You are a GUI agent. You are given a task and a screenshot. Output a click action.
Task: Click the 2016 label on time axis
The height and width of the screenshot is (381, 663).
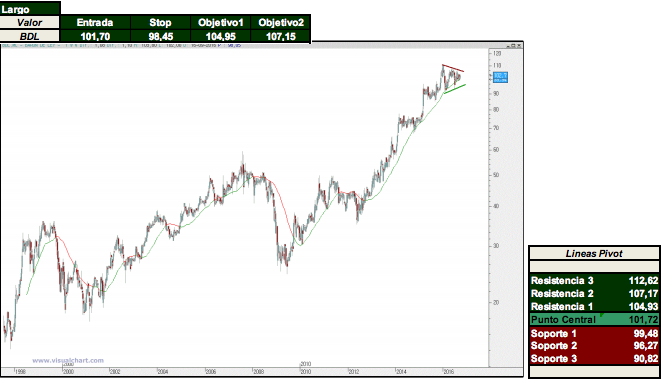click(448, 372)
